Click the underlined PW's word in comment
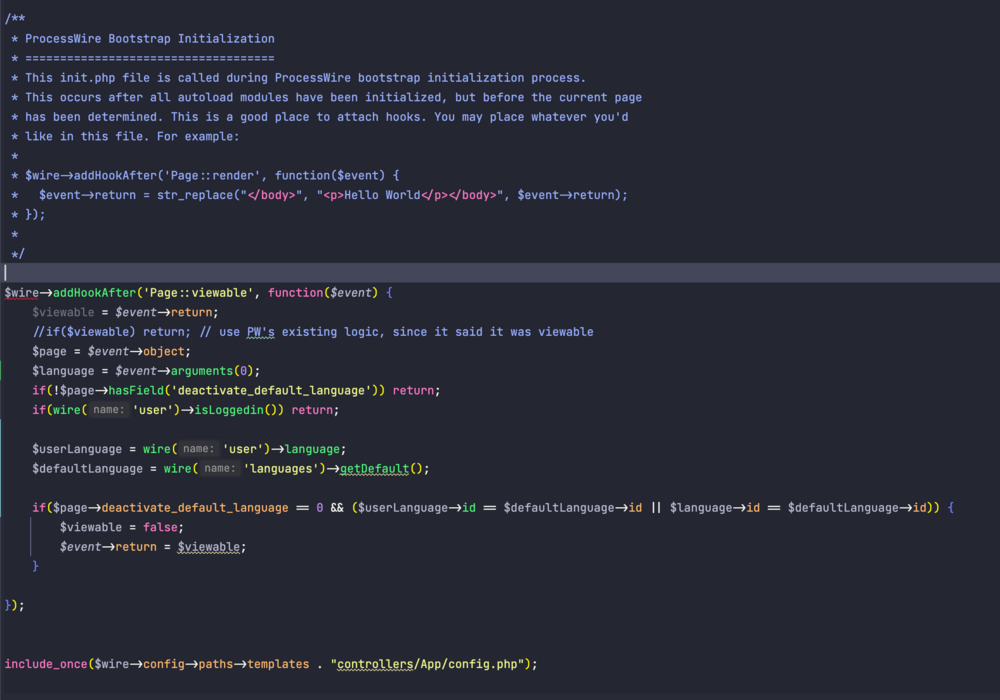 261,331
